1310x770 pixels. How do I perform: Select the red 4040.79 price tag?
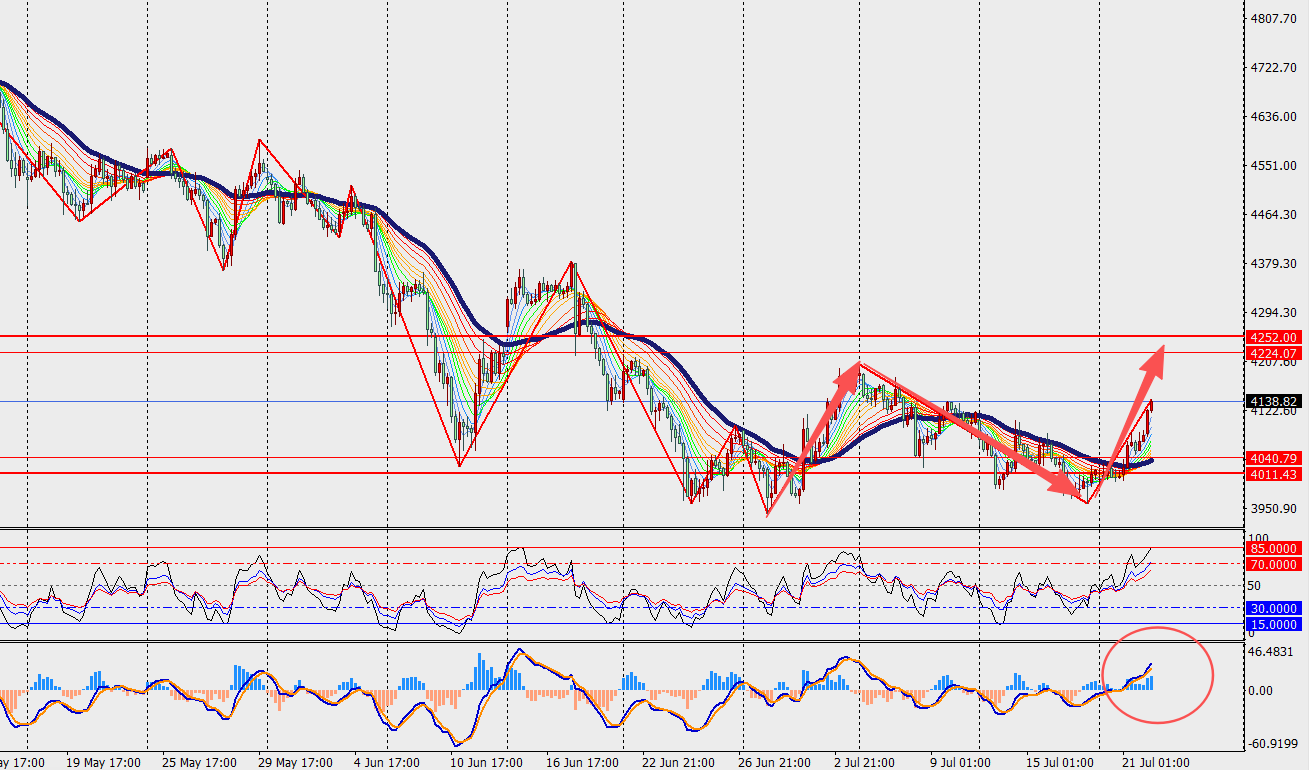point(1274,458)
